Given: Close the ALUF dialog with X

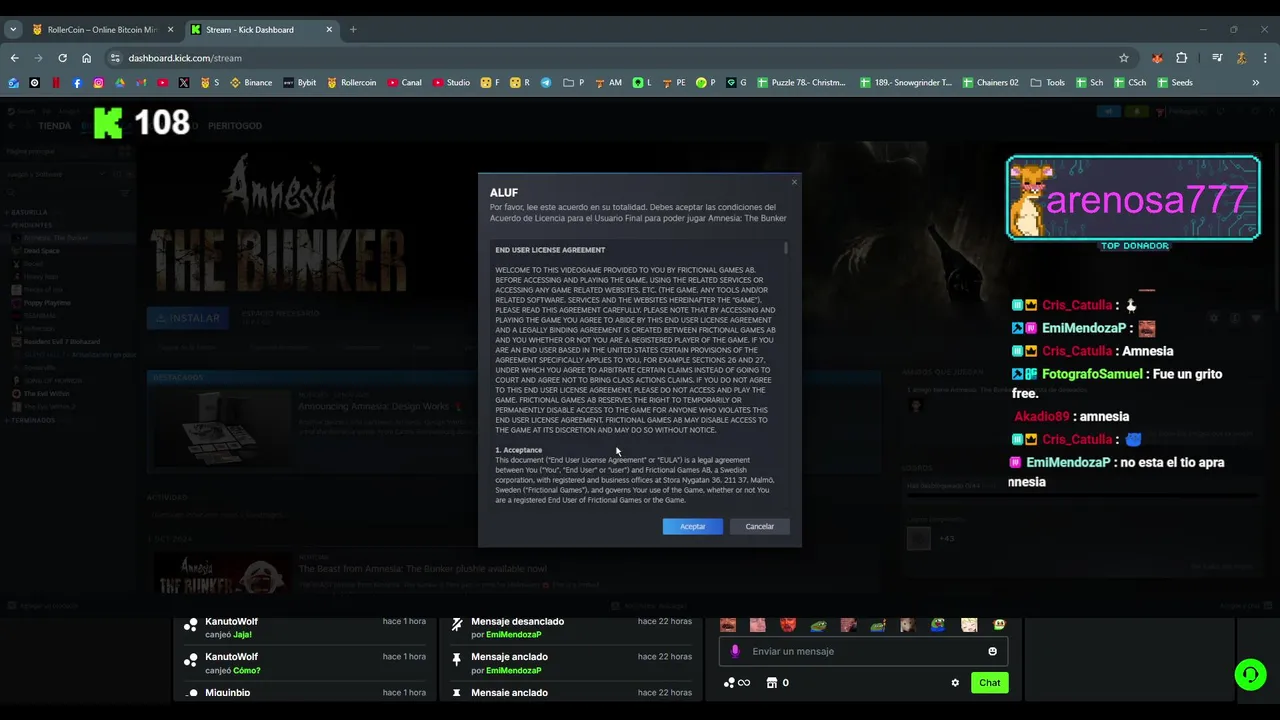Looking at the screenshot, I should click(795, 182).
